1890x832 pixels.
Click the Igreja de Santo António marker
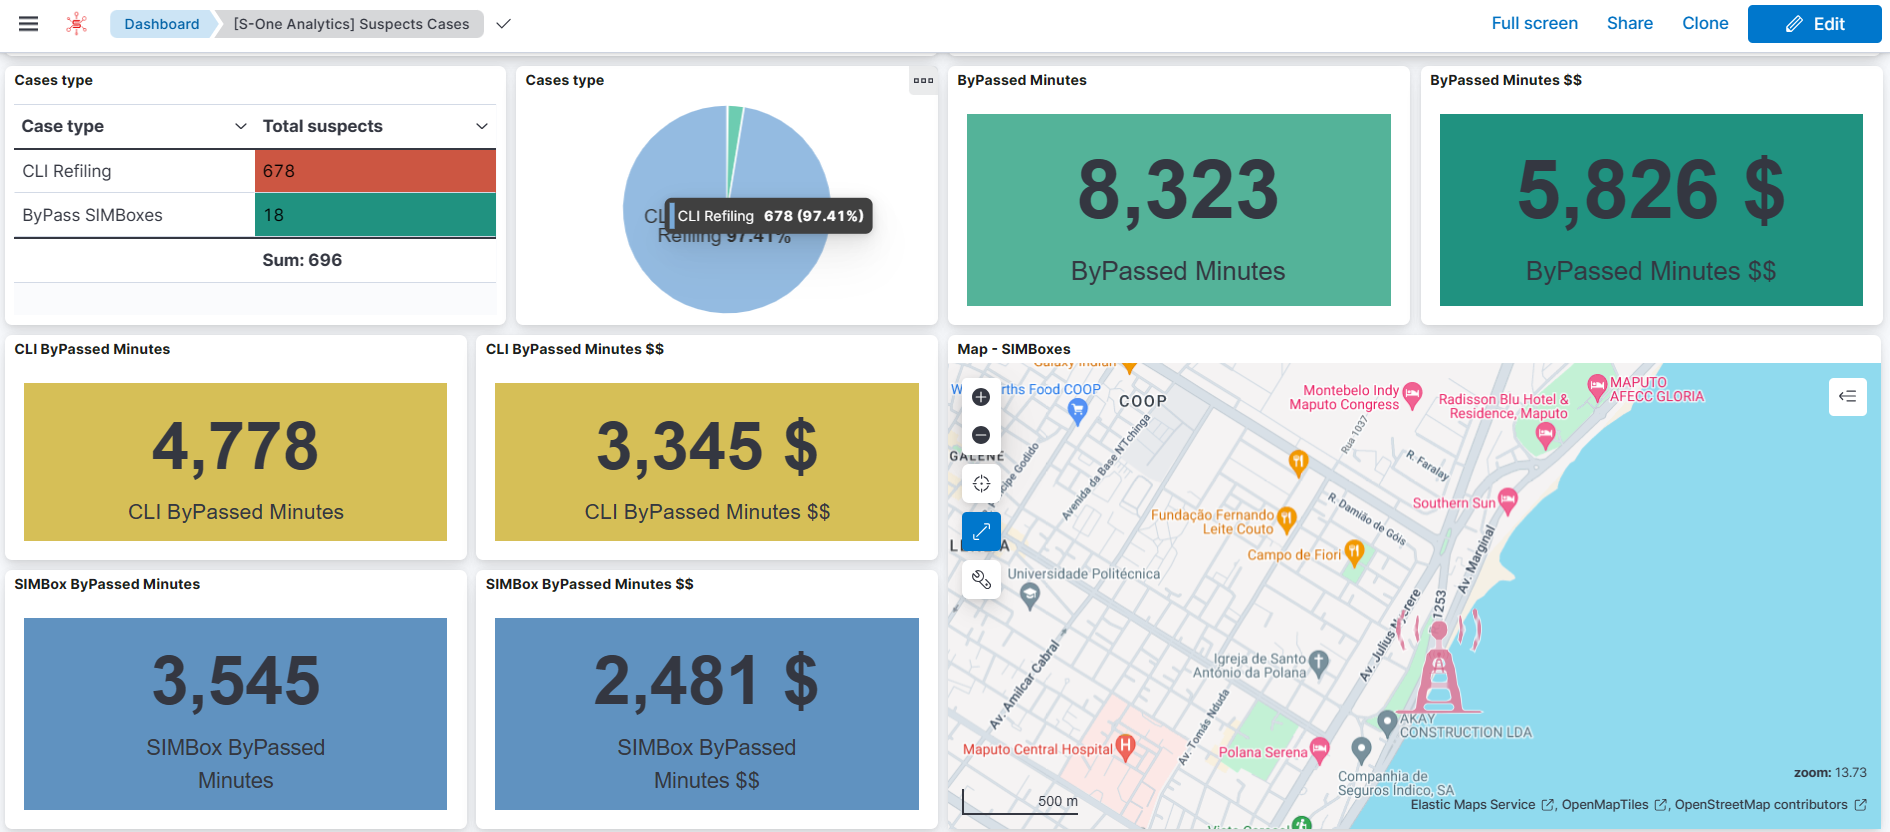1319,662
